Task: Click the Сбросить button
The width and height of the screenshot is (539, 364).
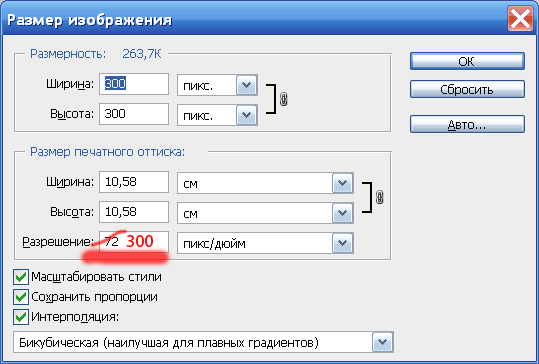Action: click(467, 89)
